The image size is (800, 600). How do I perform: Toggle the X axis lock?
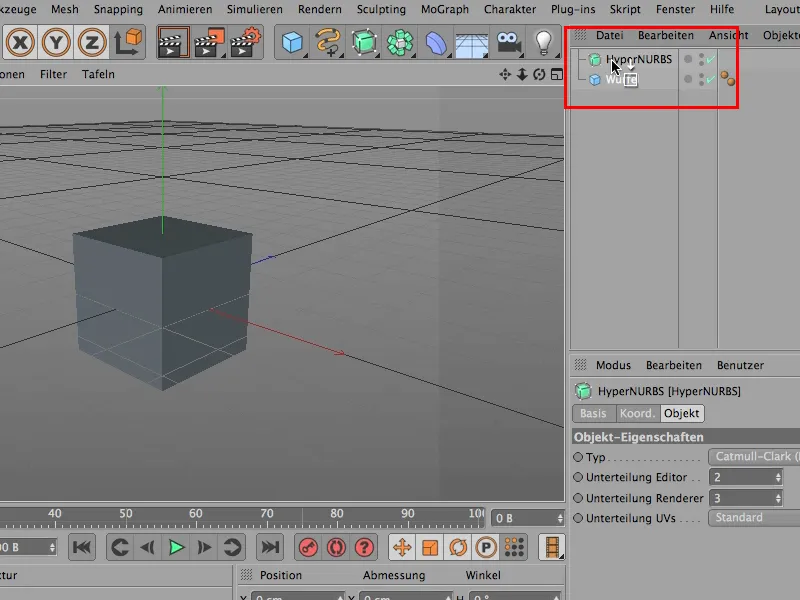coord(20,42)
